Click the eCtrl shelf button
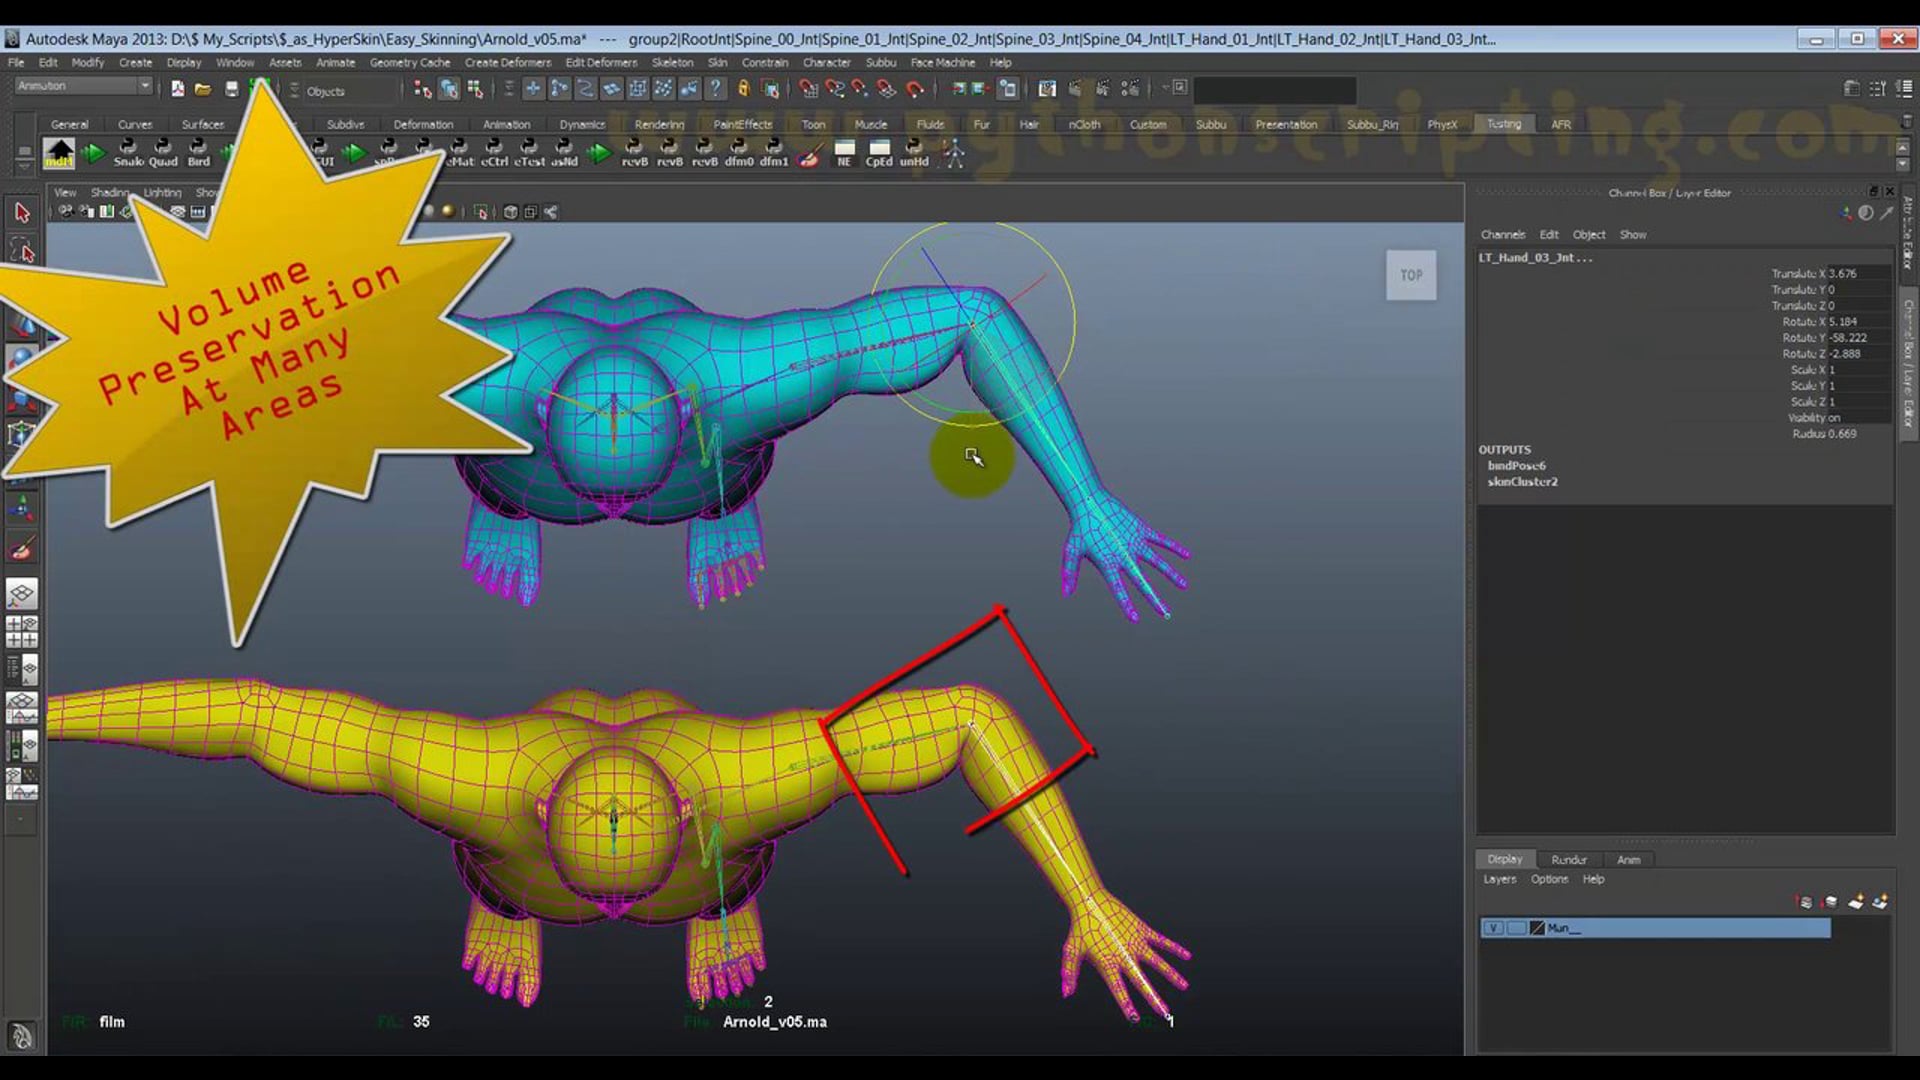Image resolution: width=1920 pixels, height=1080 pixels. pos(494,153)
